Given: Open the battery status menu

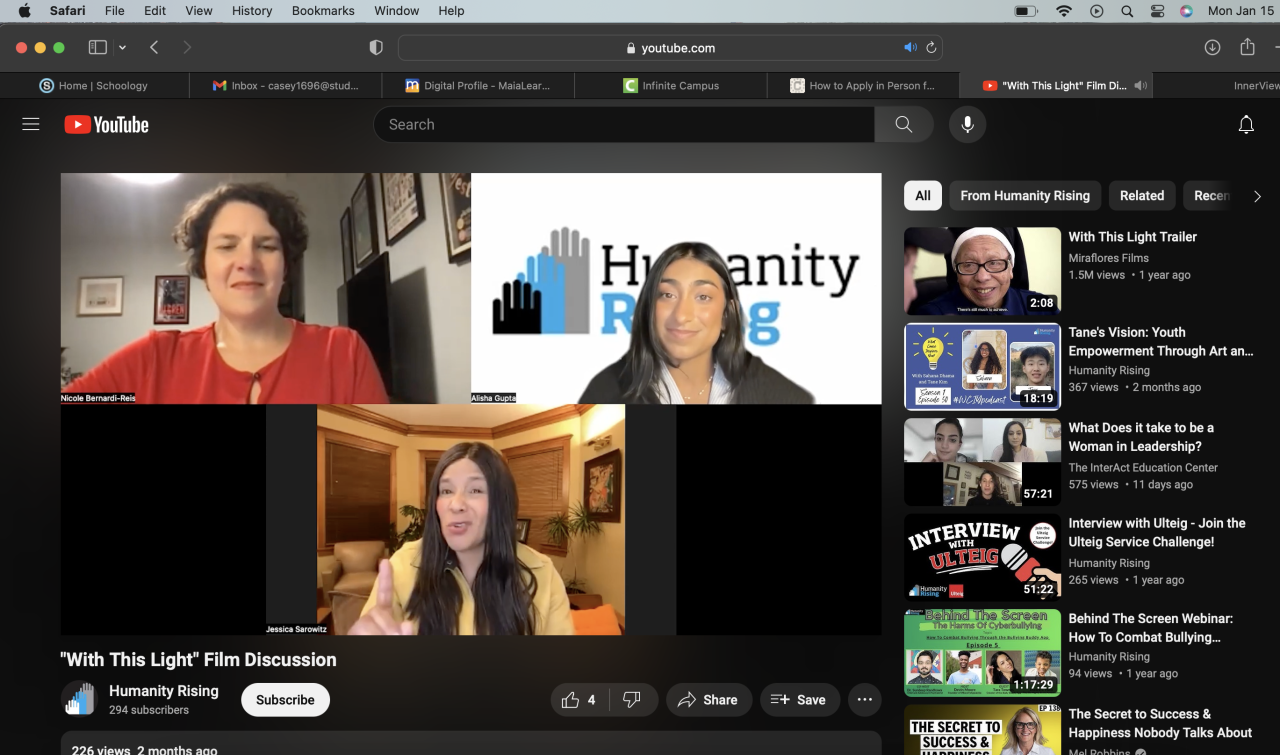Looking at the screenshot, I should (x=1026, y=11).
